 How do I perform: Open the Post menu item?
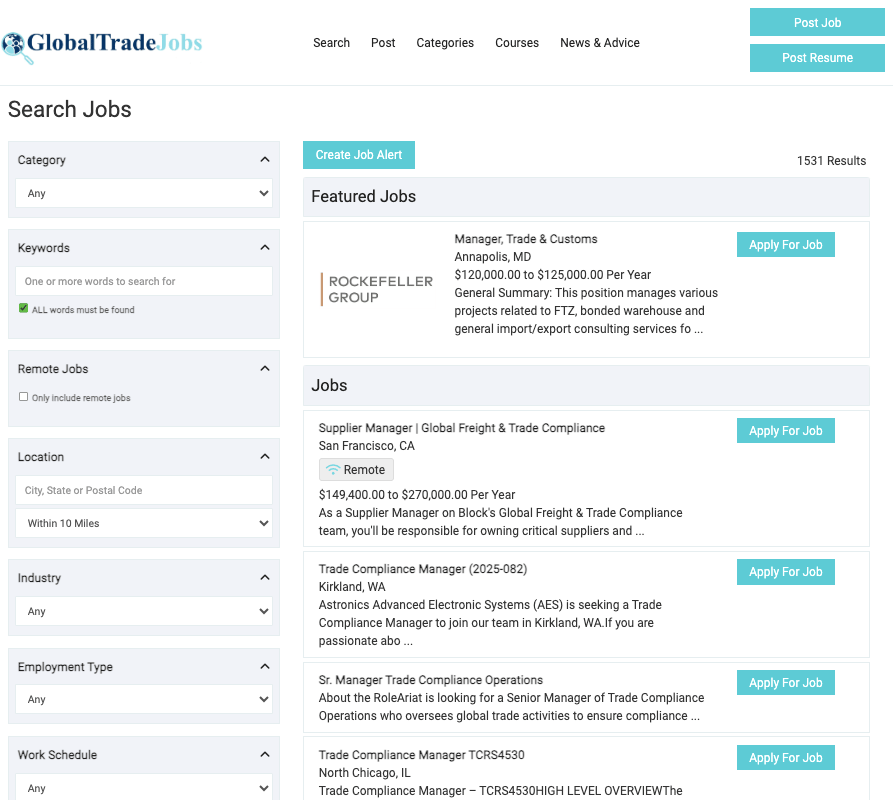pos(383,43)
